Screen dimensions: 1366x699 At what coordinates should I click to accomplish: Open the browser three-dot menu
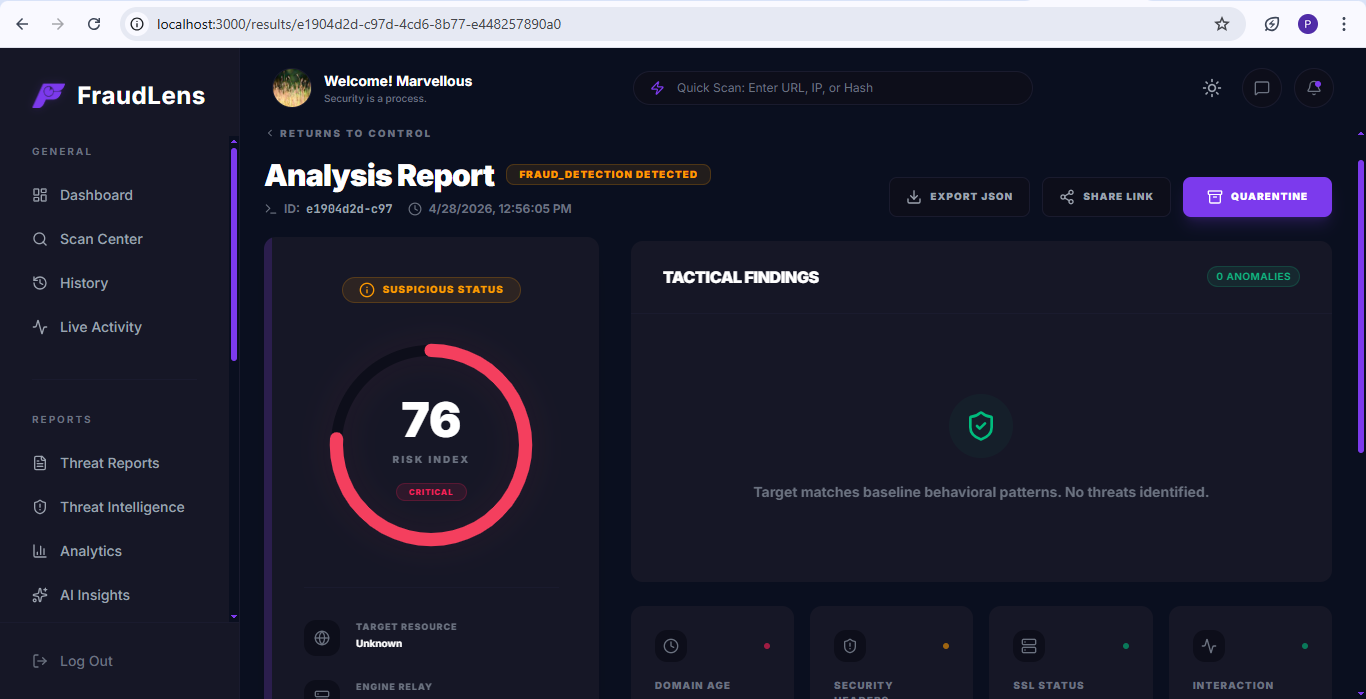pyautogui.click(x=1343, y=24)
